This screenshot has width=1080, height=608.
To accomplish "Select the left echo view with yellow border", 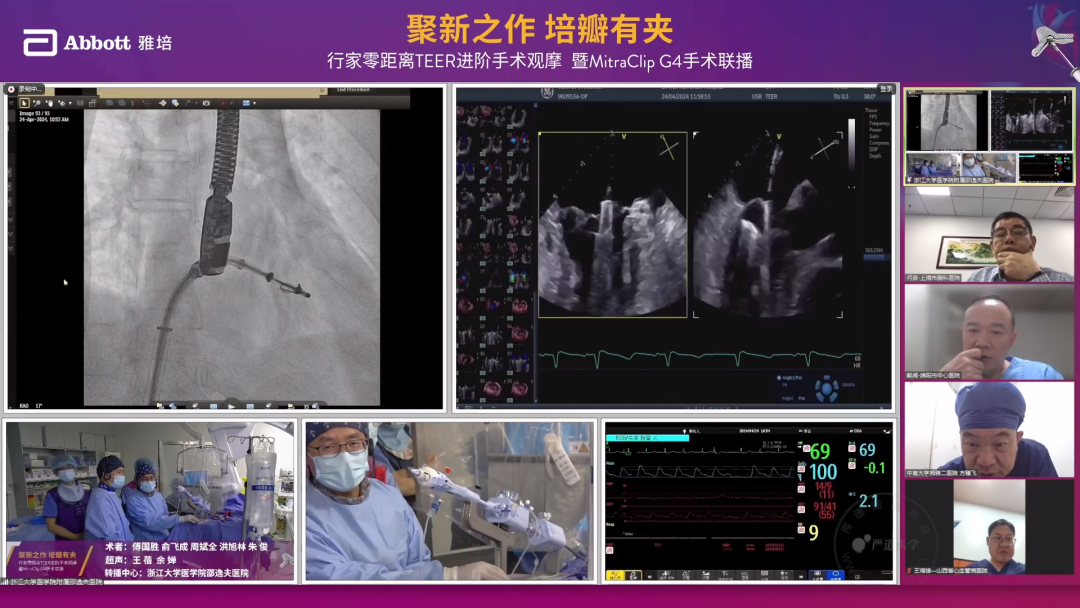I will pos(612,224).
